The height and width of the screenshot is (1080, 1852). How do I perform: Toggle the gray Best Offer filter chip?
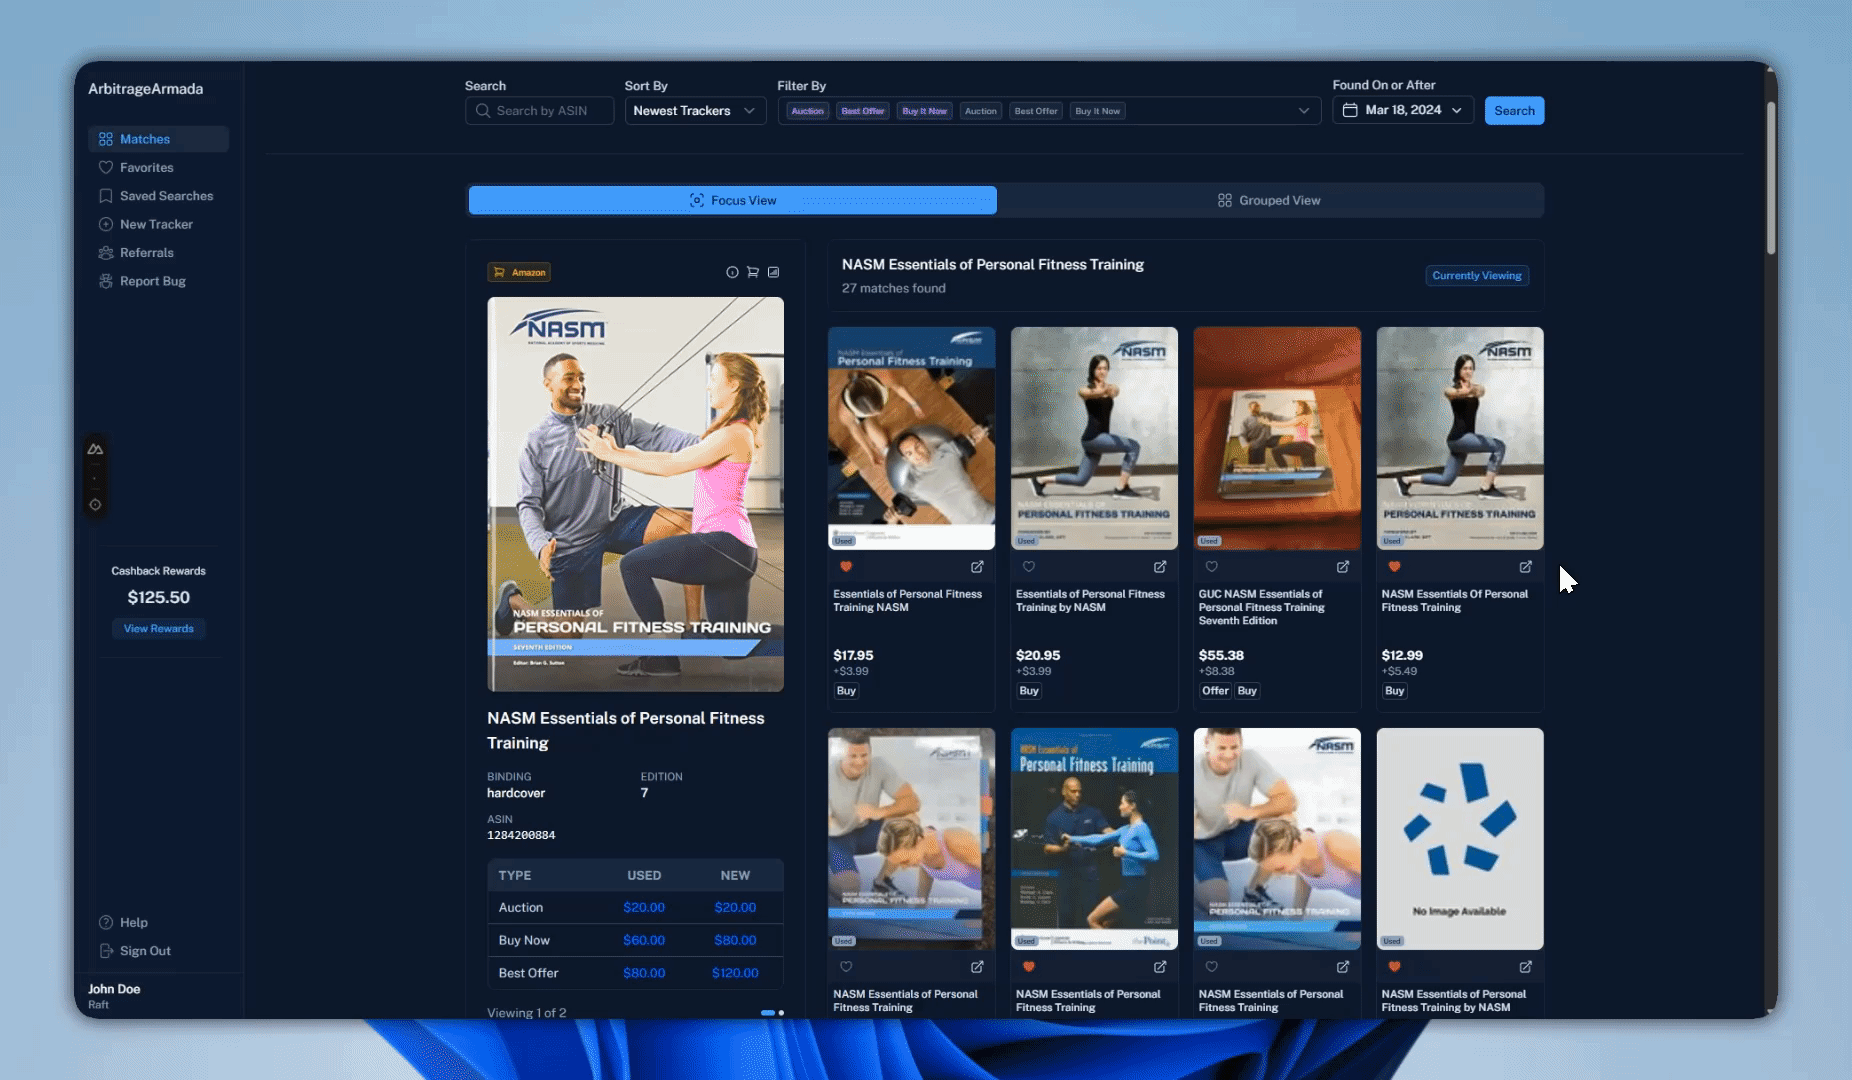(x=1035, y=111)
